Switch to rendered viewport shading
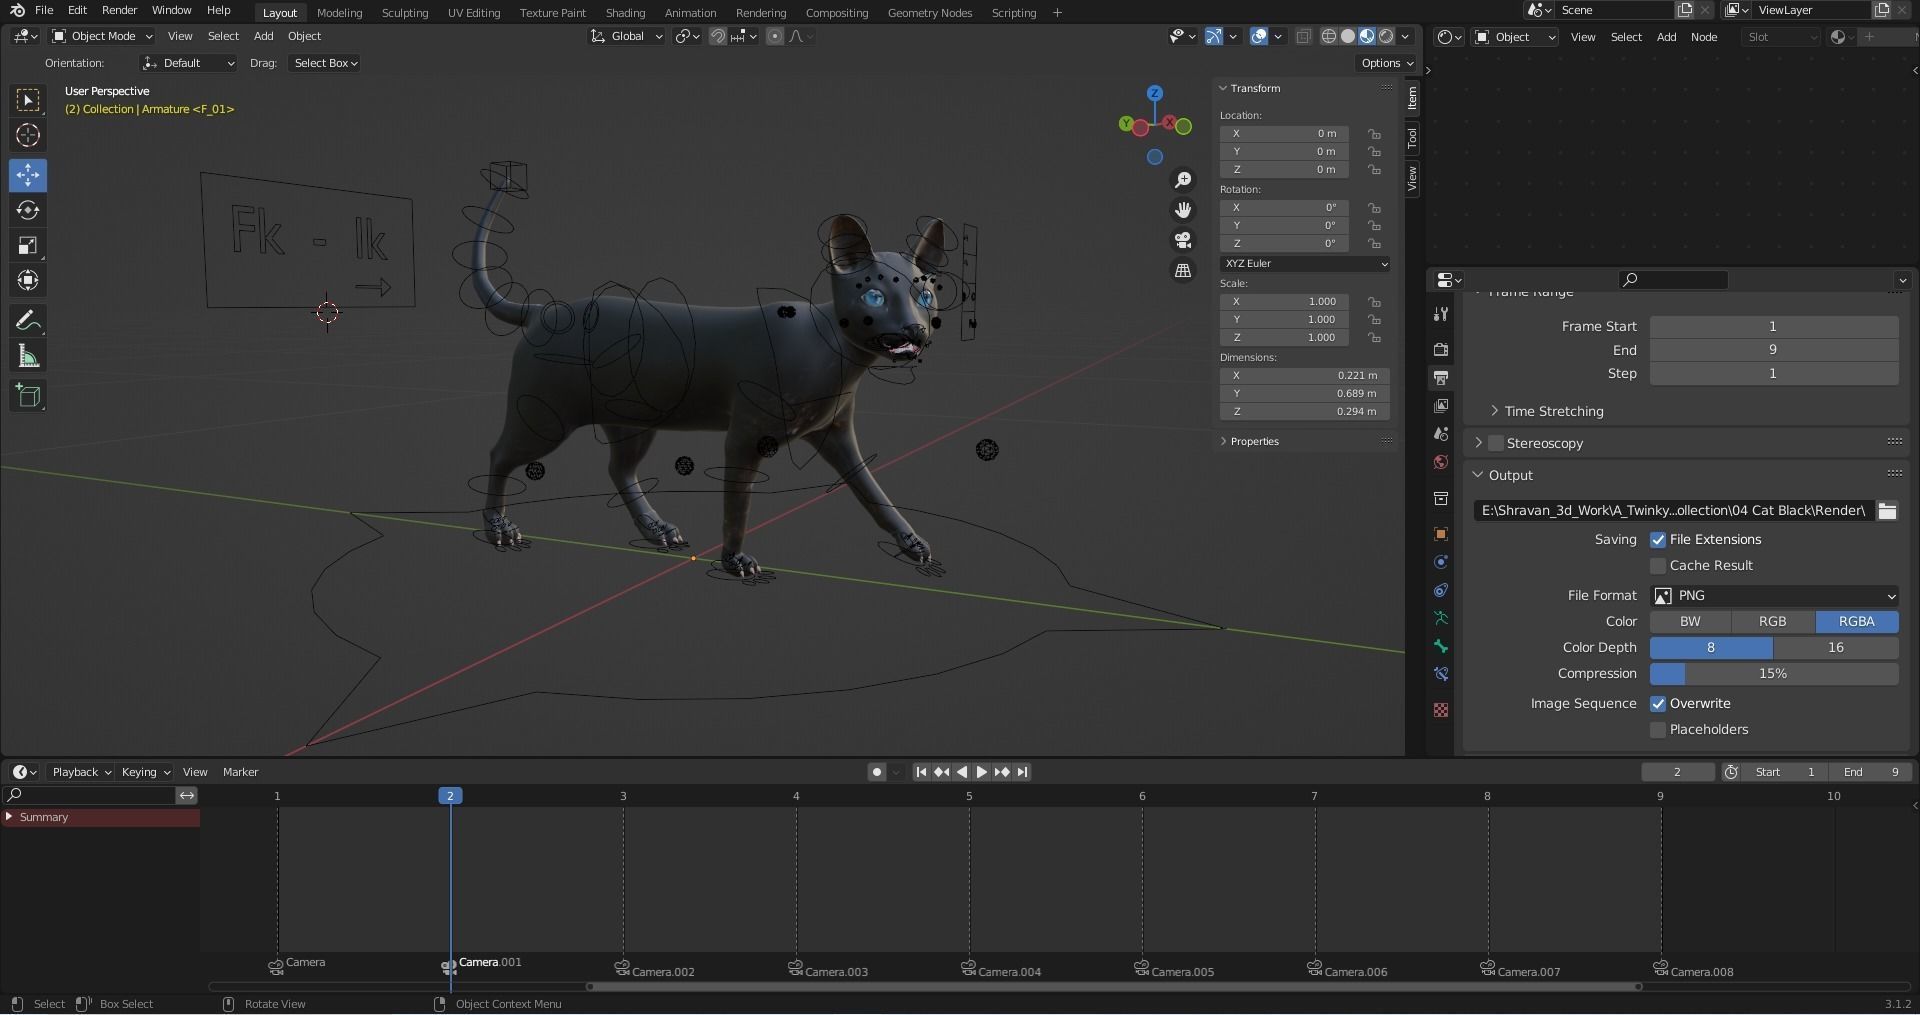Screen dimensions: 1920x1015 1386,36
